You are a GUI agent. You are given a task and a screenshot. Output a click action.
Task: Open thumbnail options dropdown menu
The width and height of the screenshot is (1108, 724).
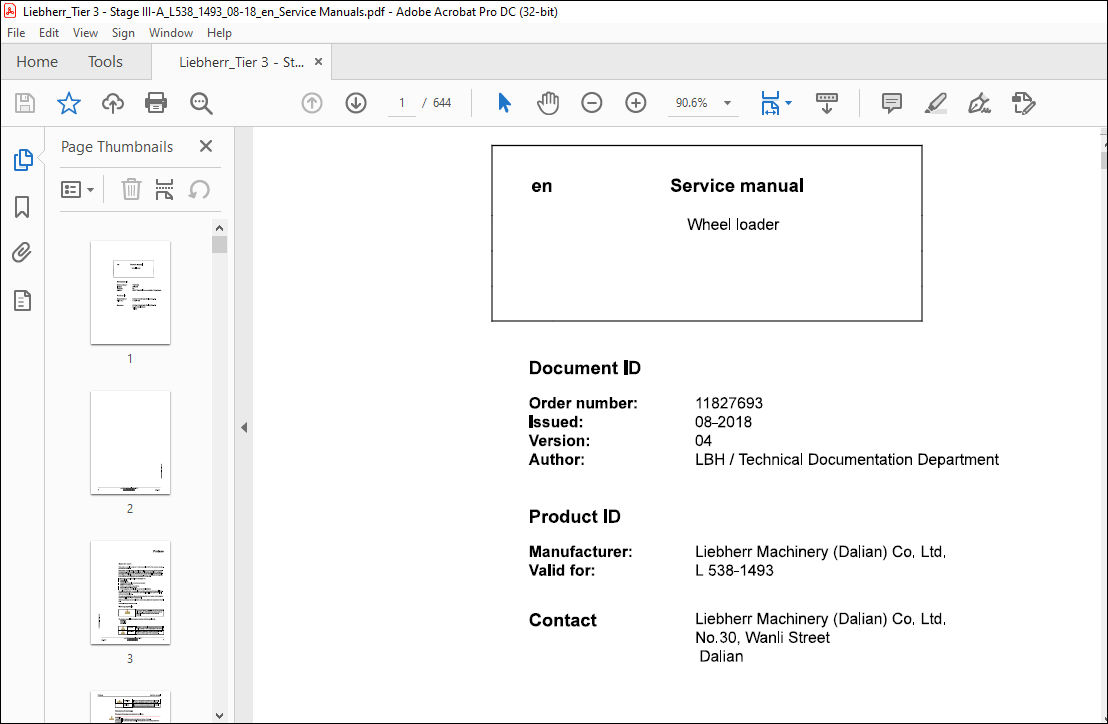click(77, 189)
